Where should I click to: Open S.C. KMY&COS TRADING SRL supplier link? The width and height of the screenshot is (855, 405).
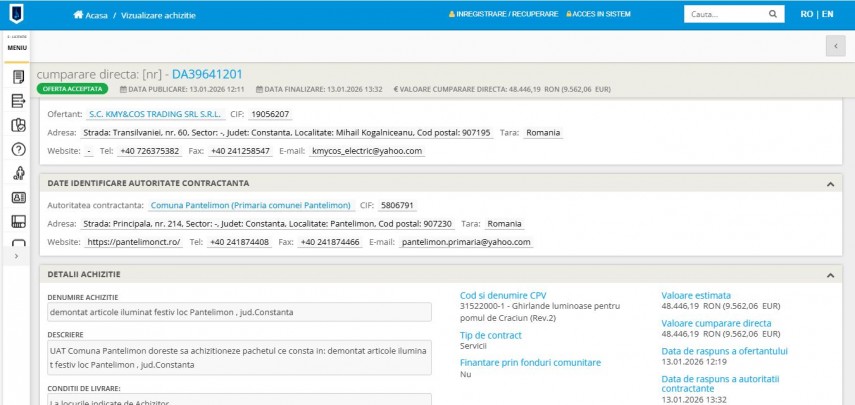point(141,114)
